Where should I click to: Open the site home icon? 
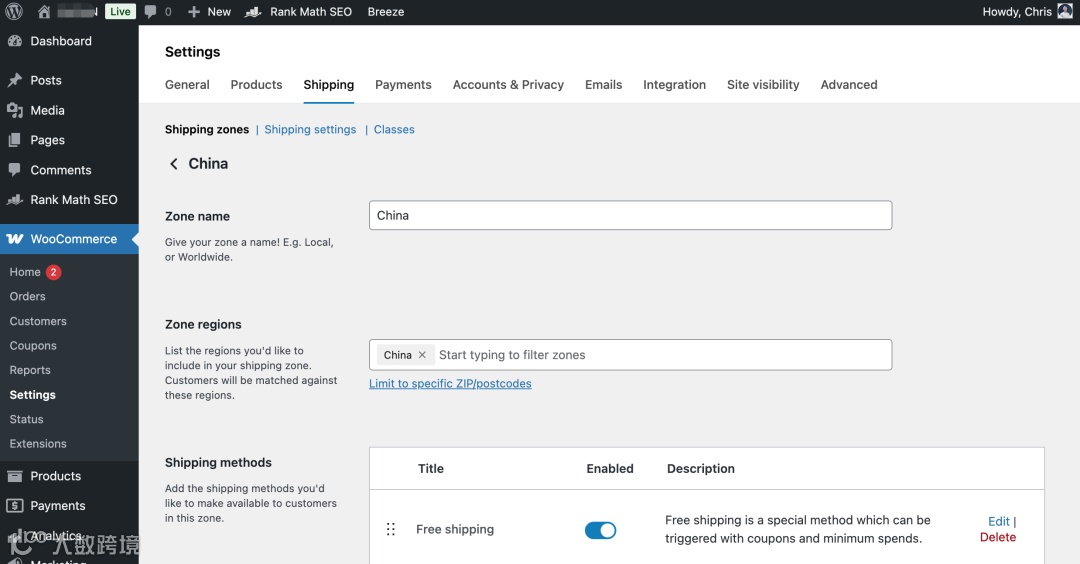pos(44,12)
